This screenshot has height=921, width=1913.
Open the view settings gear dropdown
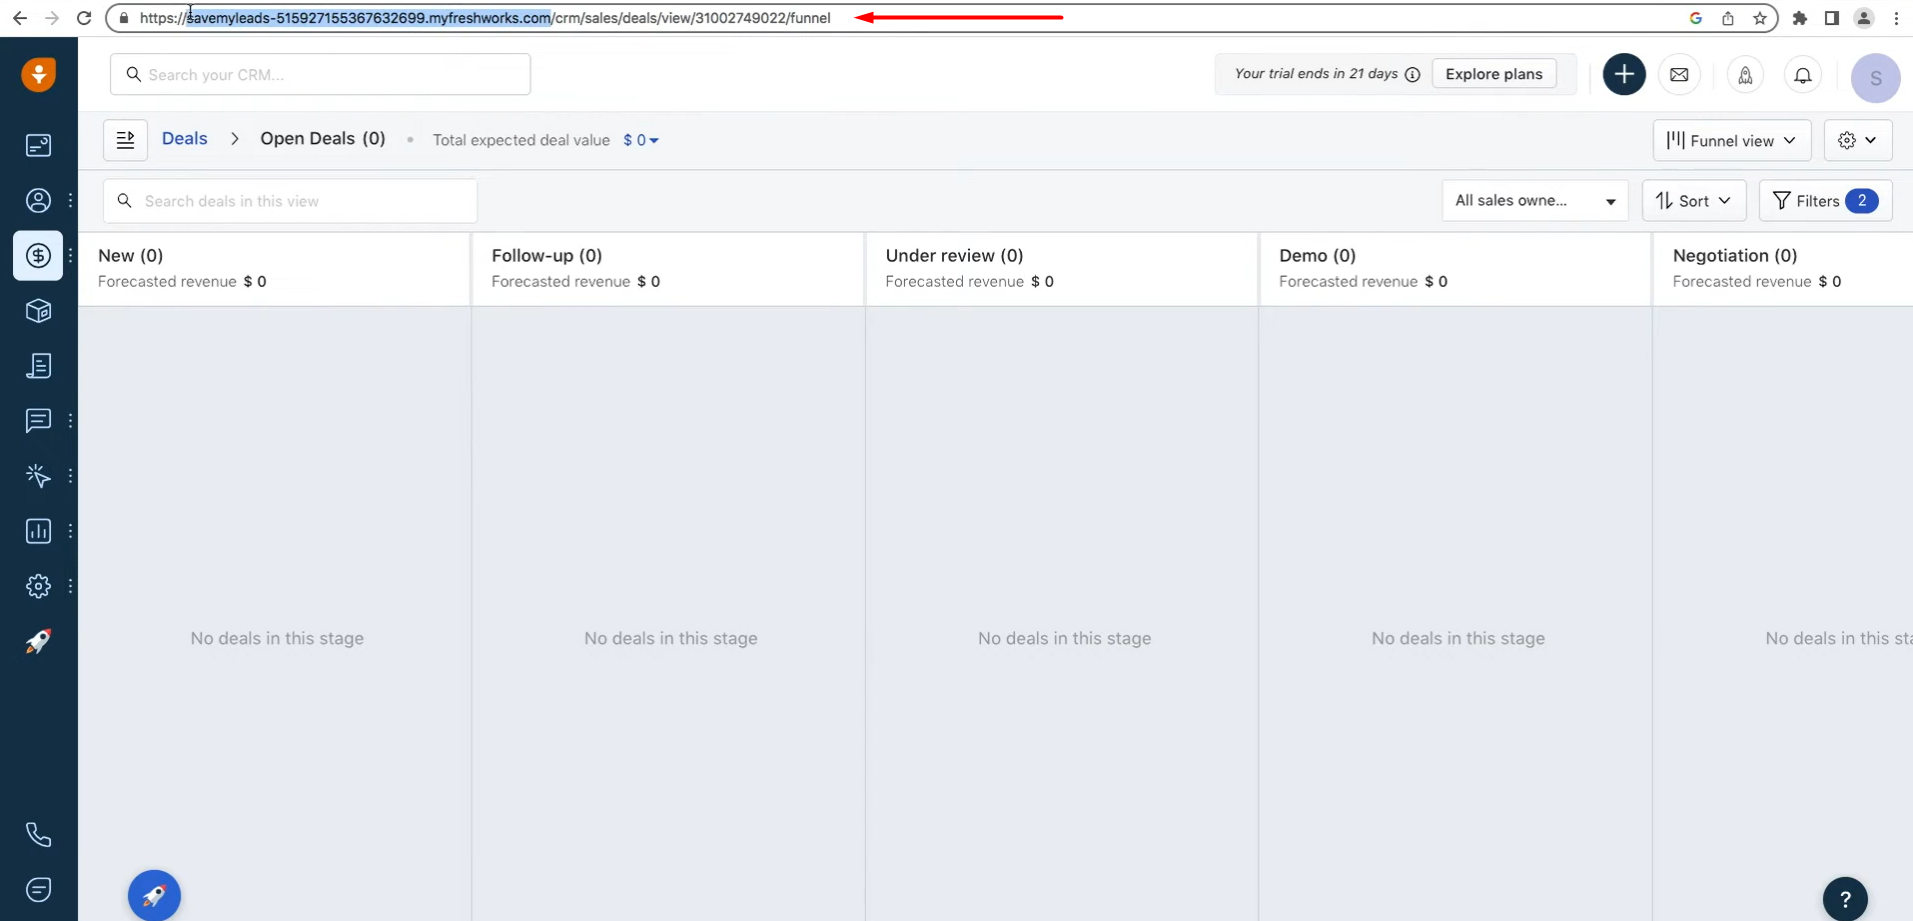click(1857, 141)
